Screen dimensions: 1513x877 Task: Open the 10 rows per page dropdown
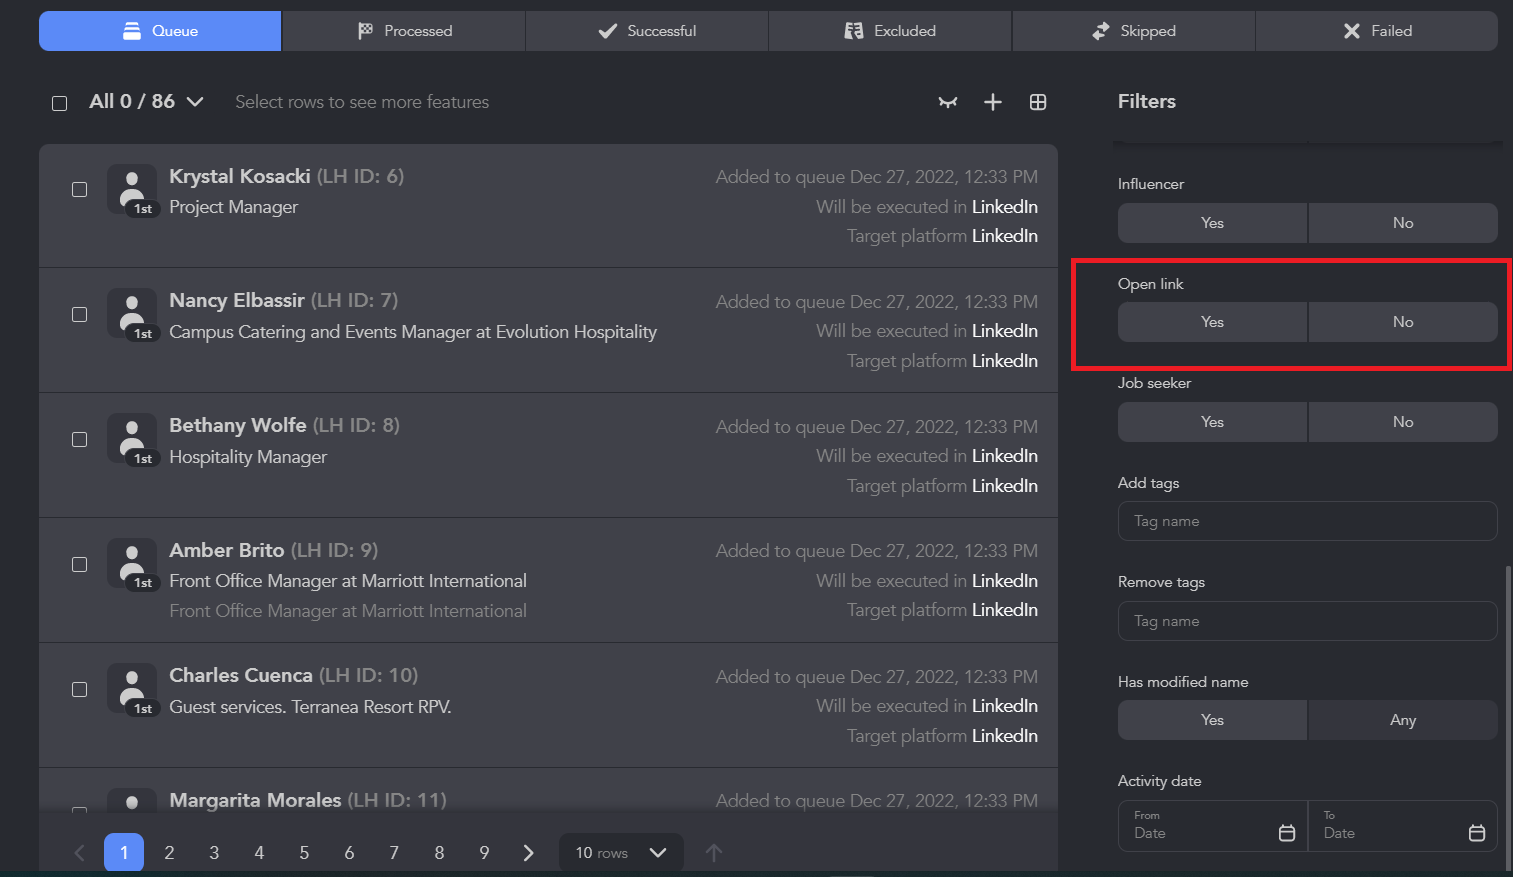[621, 853]
